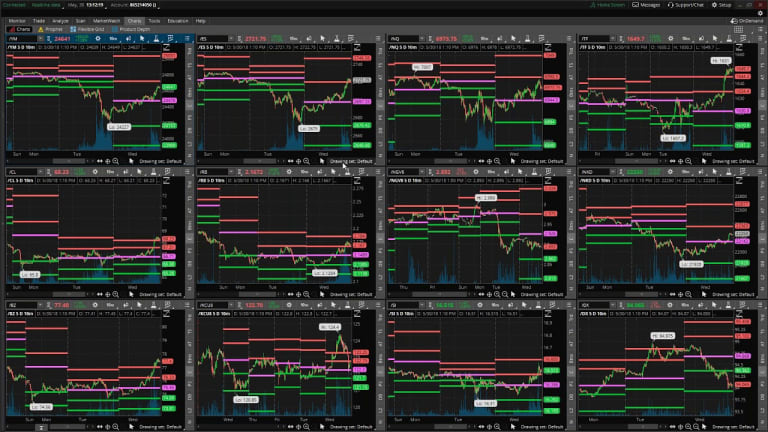
Task: Toggle the Z trade icon on /ES chart
Action: tap(357, 48)
